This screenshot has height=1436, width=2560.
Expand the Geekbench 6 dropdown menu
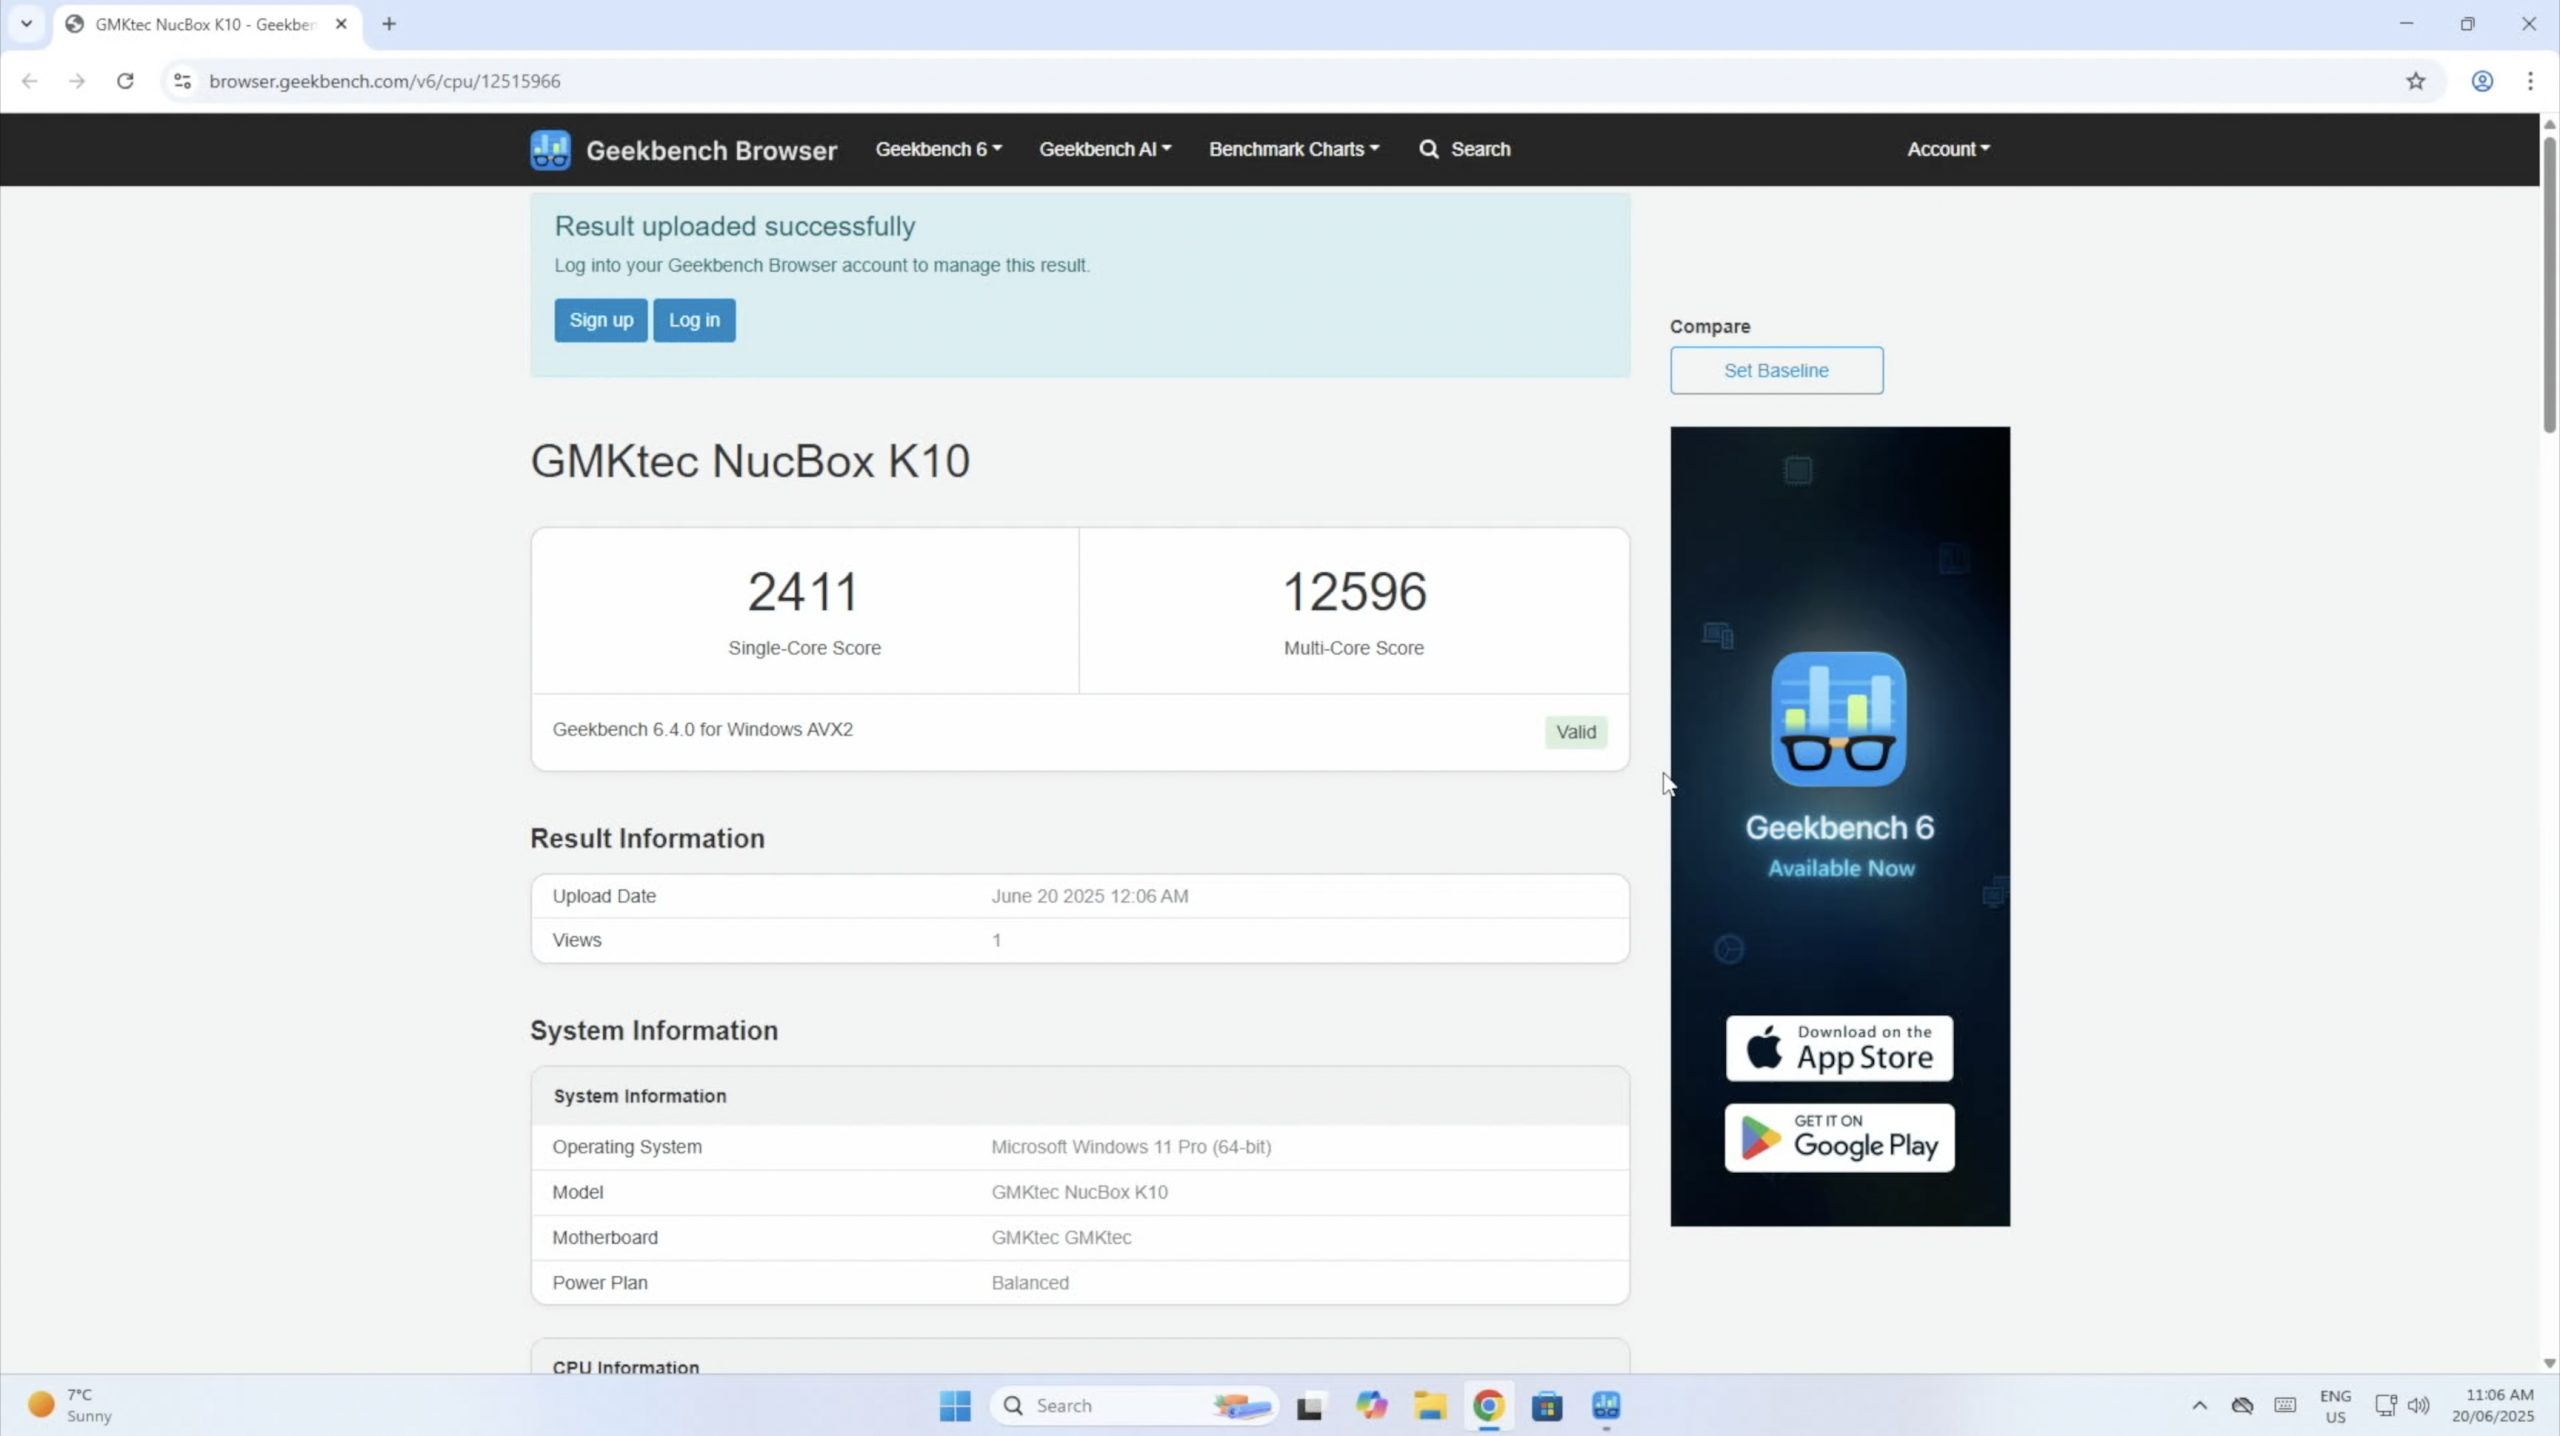point(938,149)
